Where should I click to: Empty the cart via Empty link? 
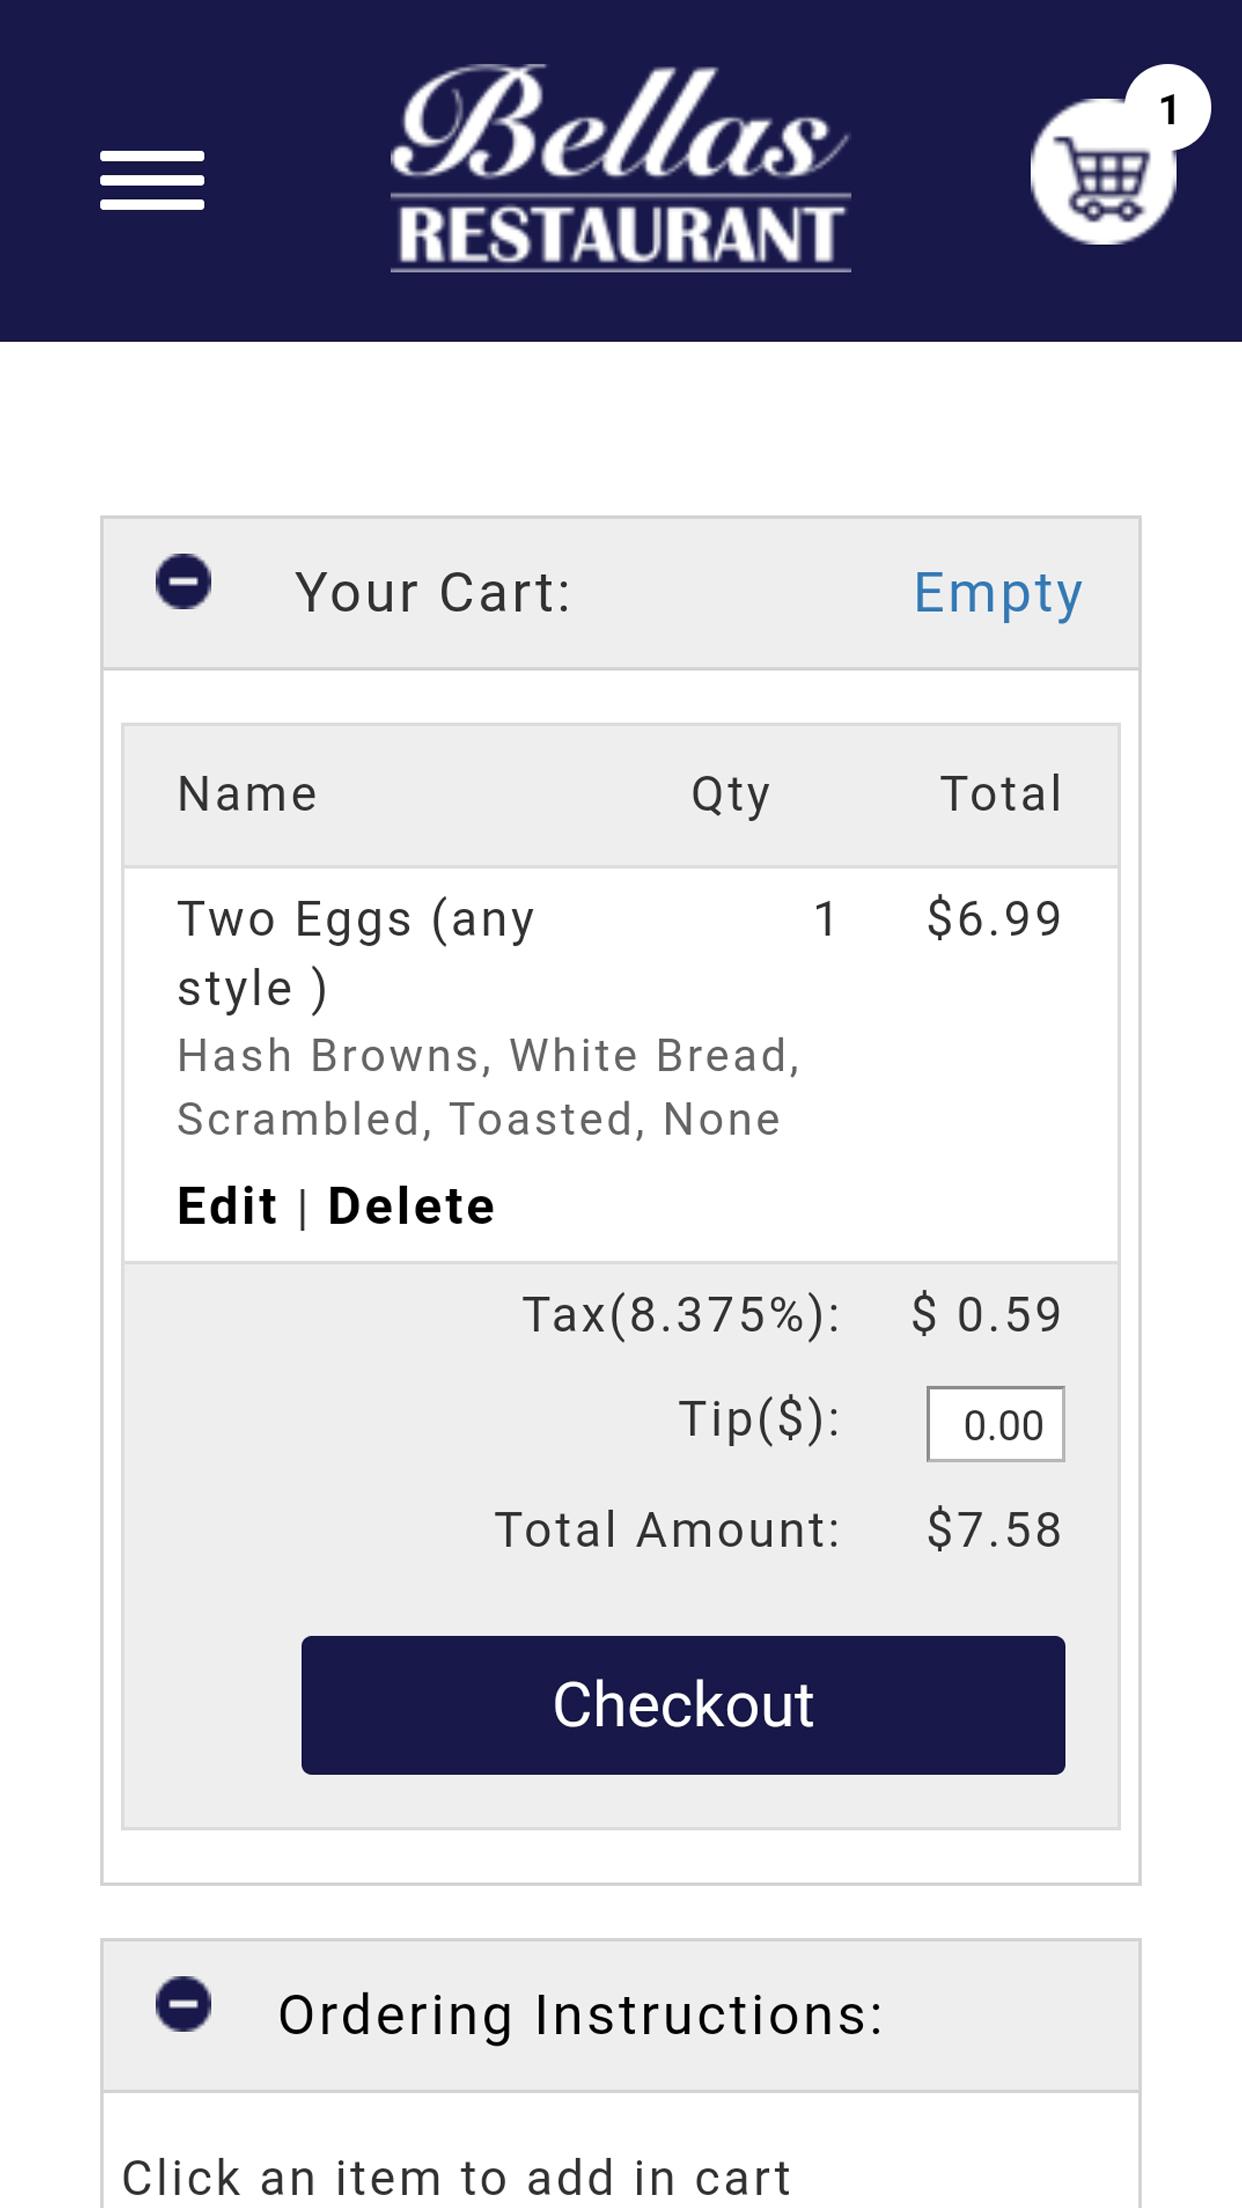point(998,593)
